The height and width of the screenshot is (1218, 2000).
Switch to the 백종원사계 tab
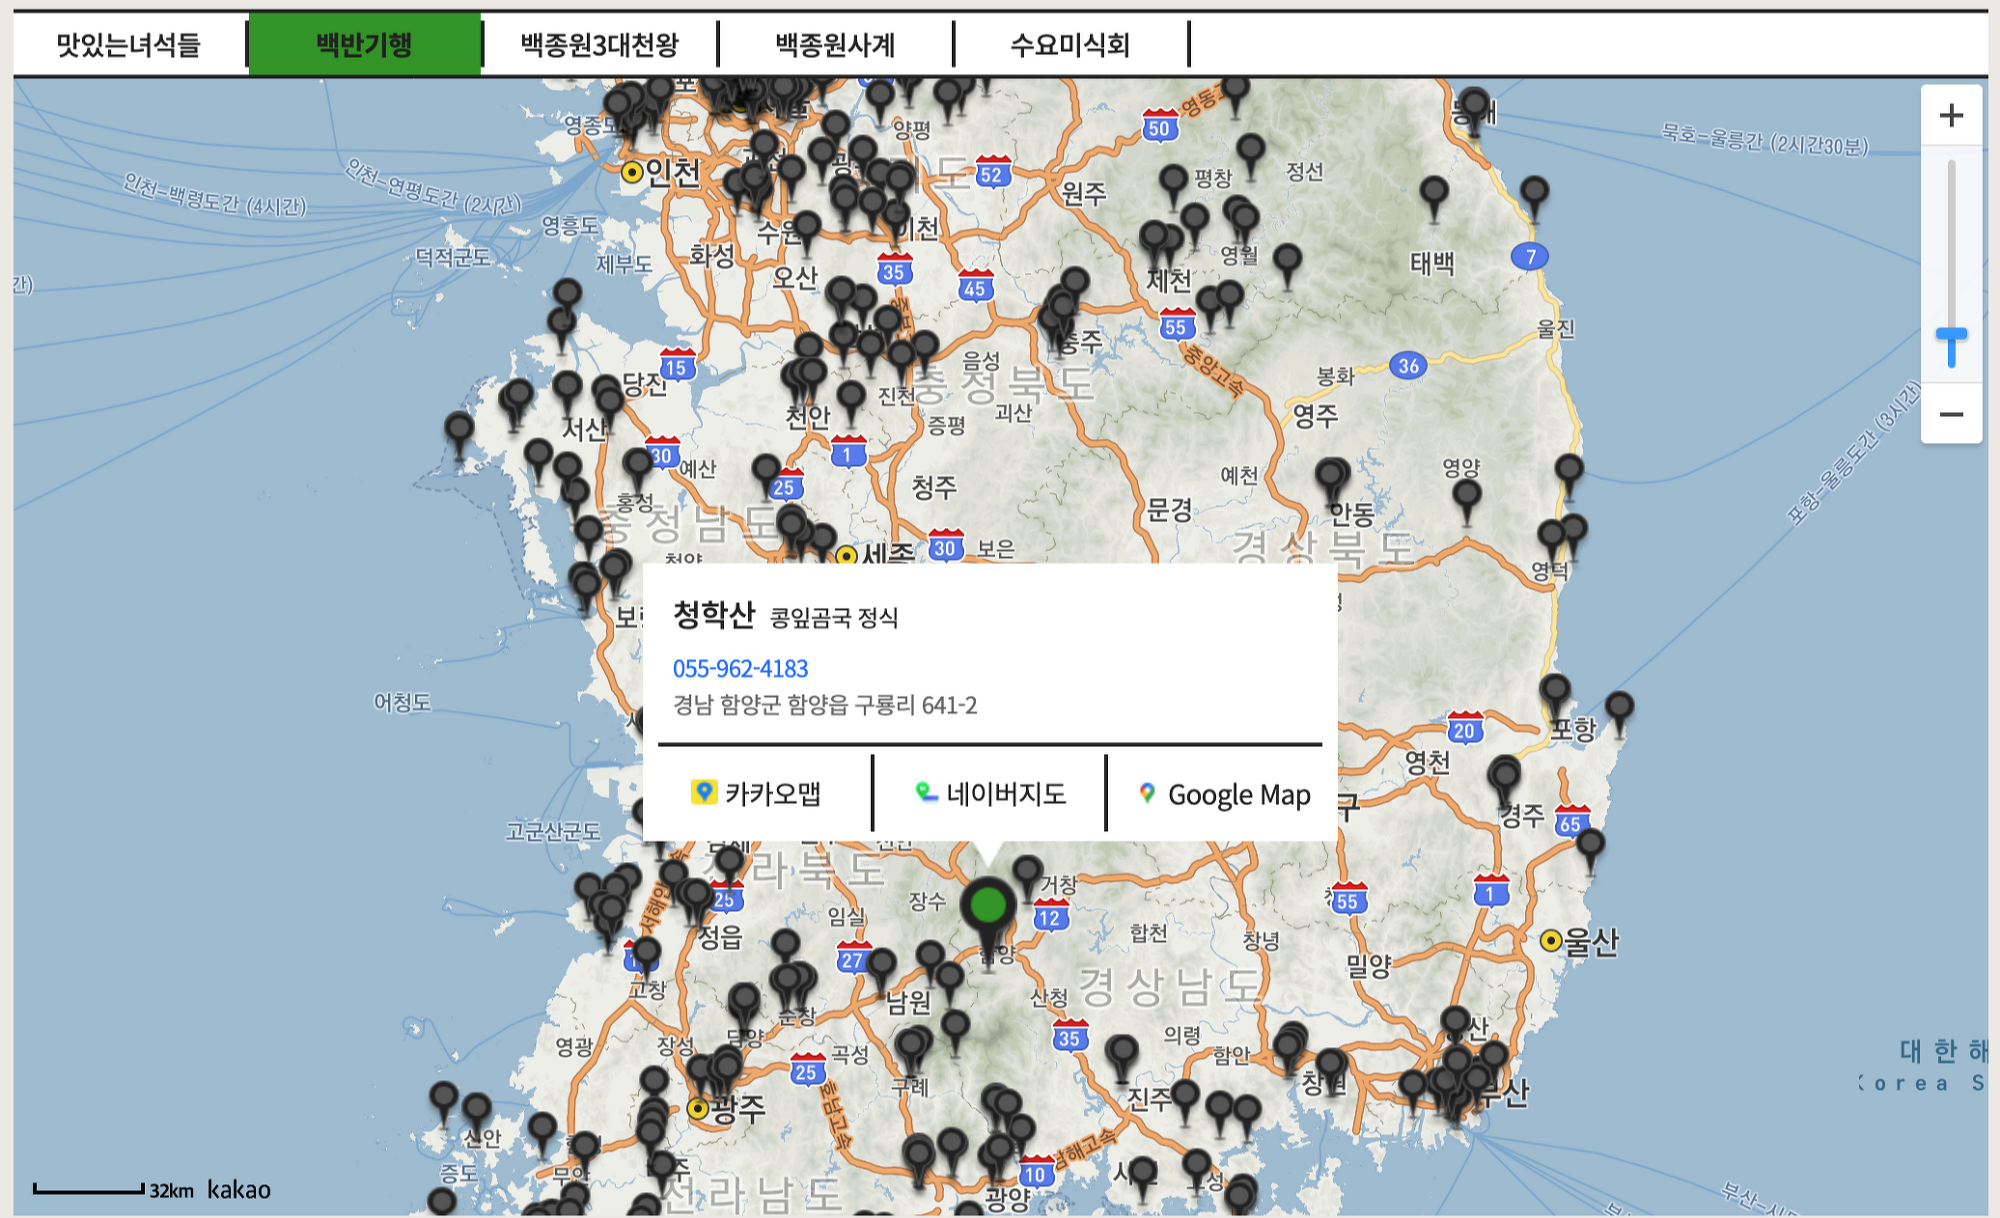pyautogui.click(x=835, y=45)
